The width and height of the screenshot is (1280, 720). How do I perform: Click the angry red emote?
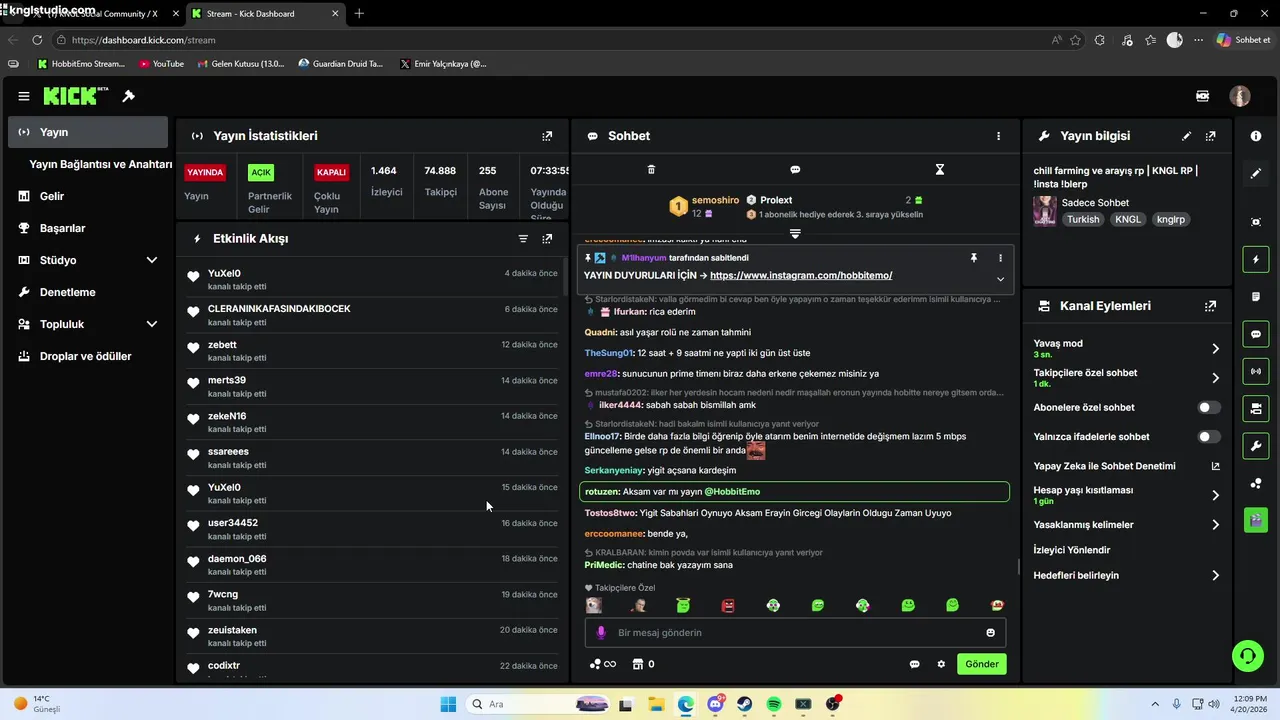[728, 605]
